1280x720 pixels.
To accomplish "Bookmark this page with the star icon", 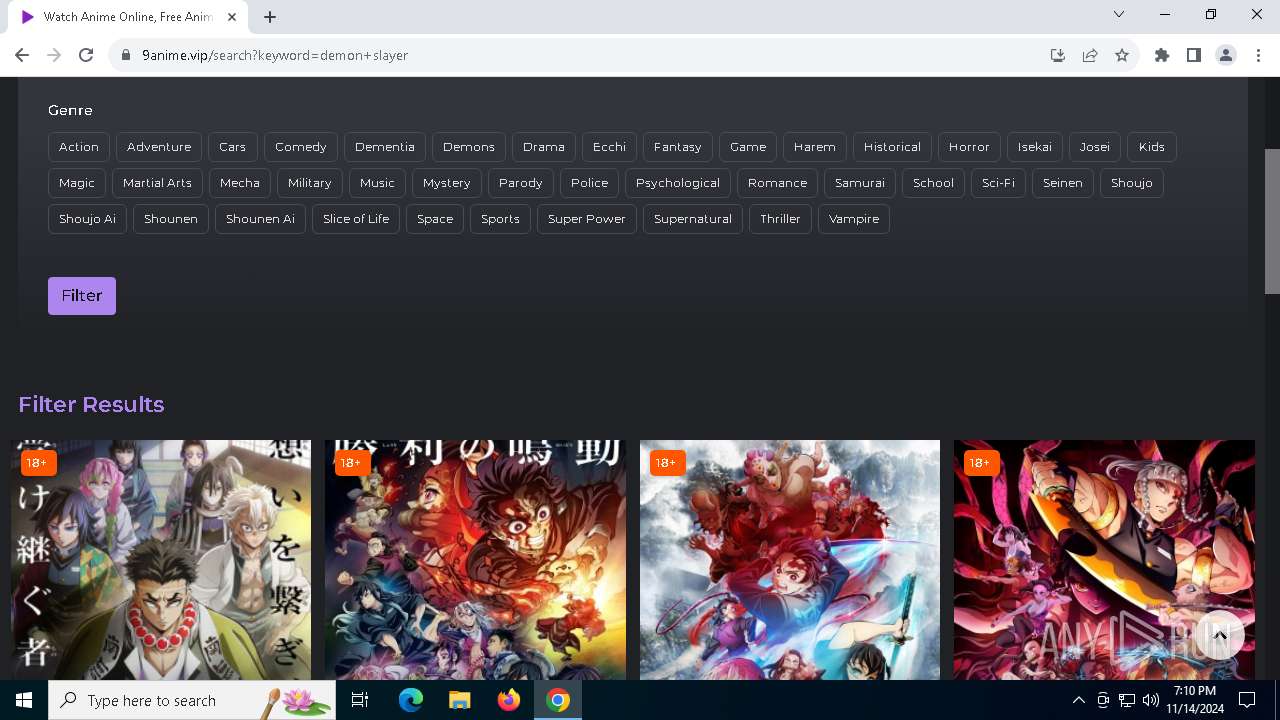I will [x=1122, y=55].
